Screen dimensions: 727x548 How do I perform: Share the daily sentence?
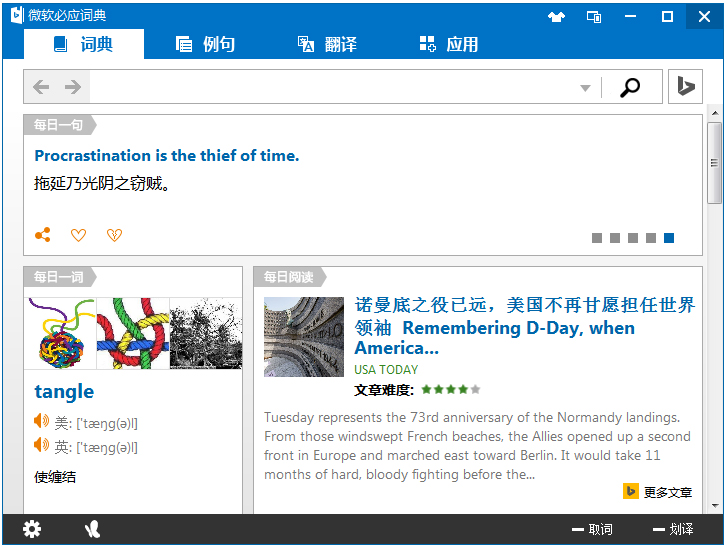coord(42,235)
